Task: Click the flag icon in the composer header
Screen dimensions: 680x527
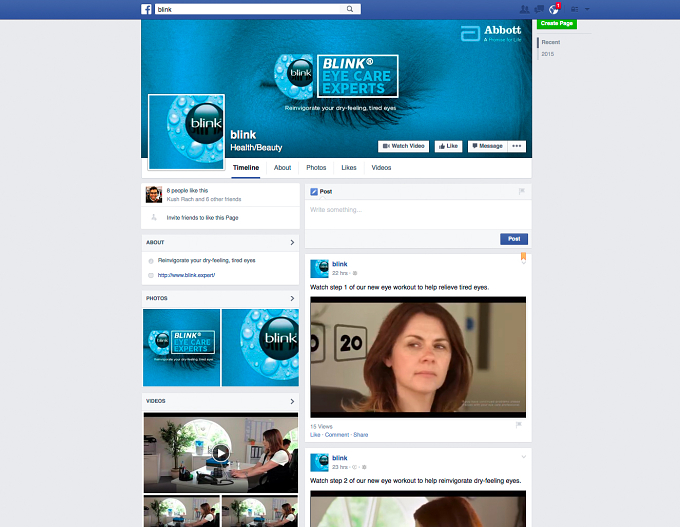Action: coord(522,191)
